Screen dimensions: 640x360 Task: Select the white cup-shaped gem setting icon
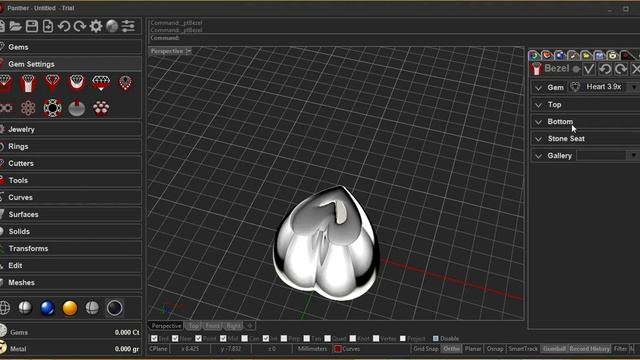pyautogui.click(x=77, y=83)
